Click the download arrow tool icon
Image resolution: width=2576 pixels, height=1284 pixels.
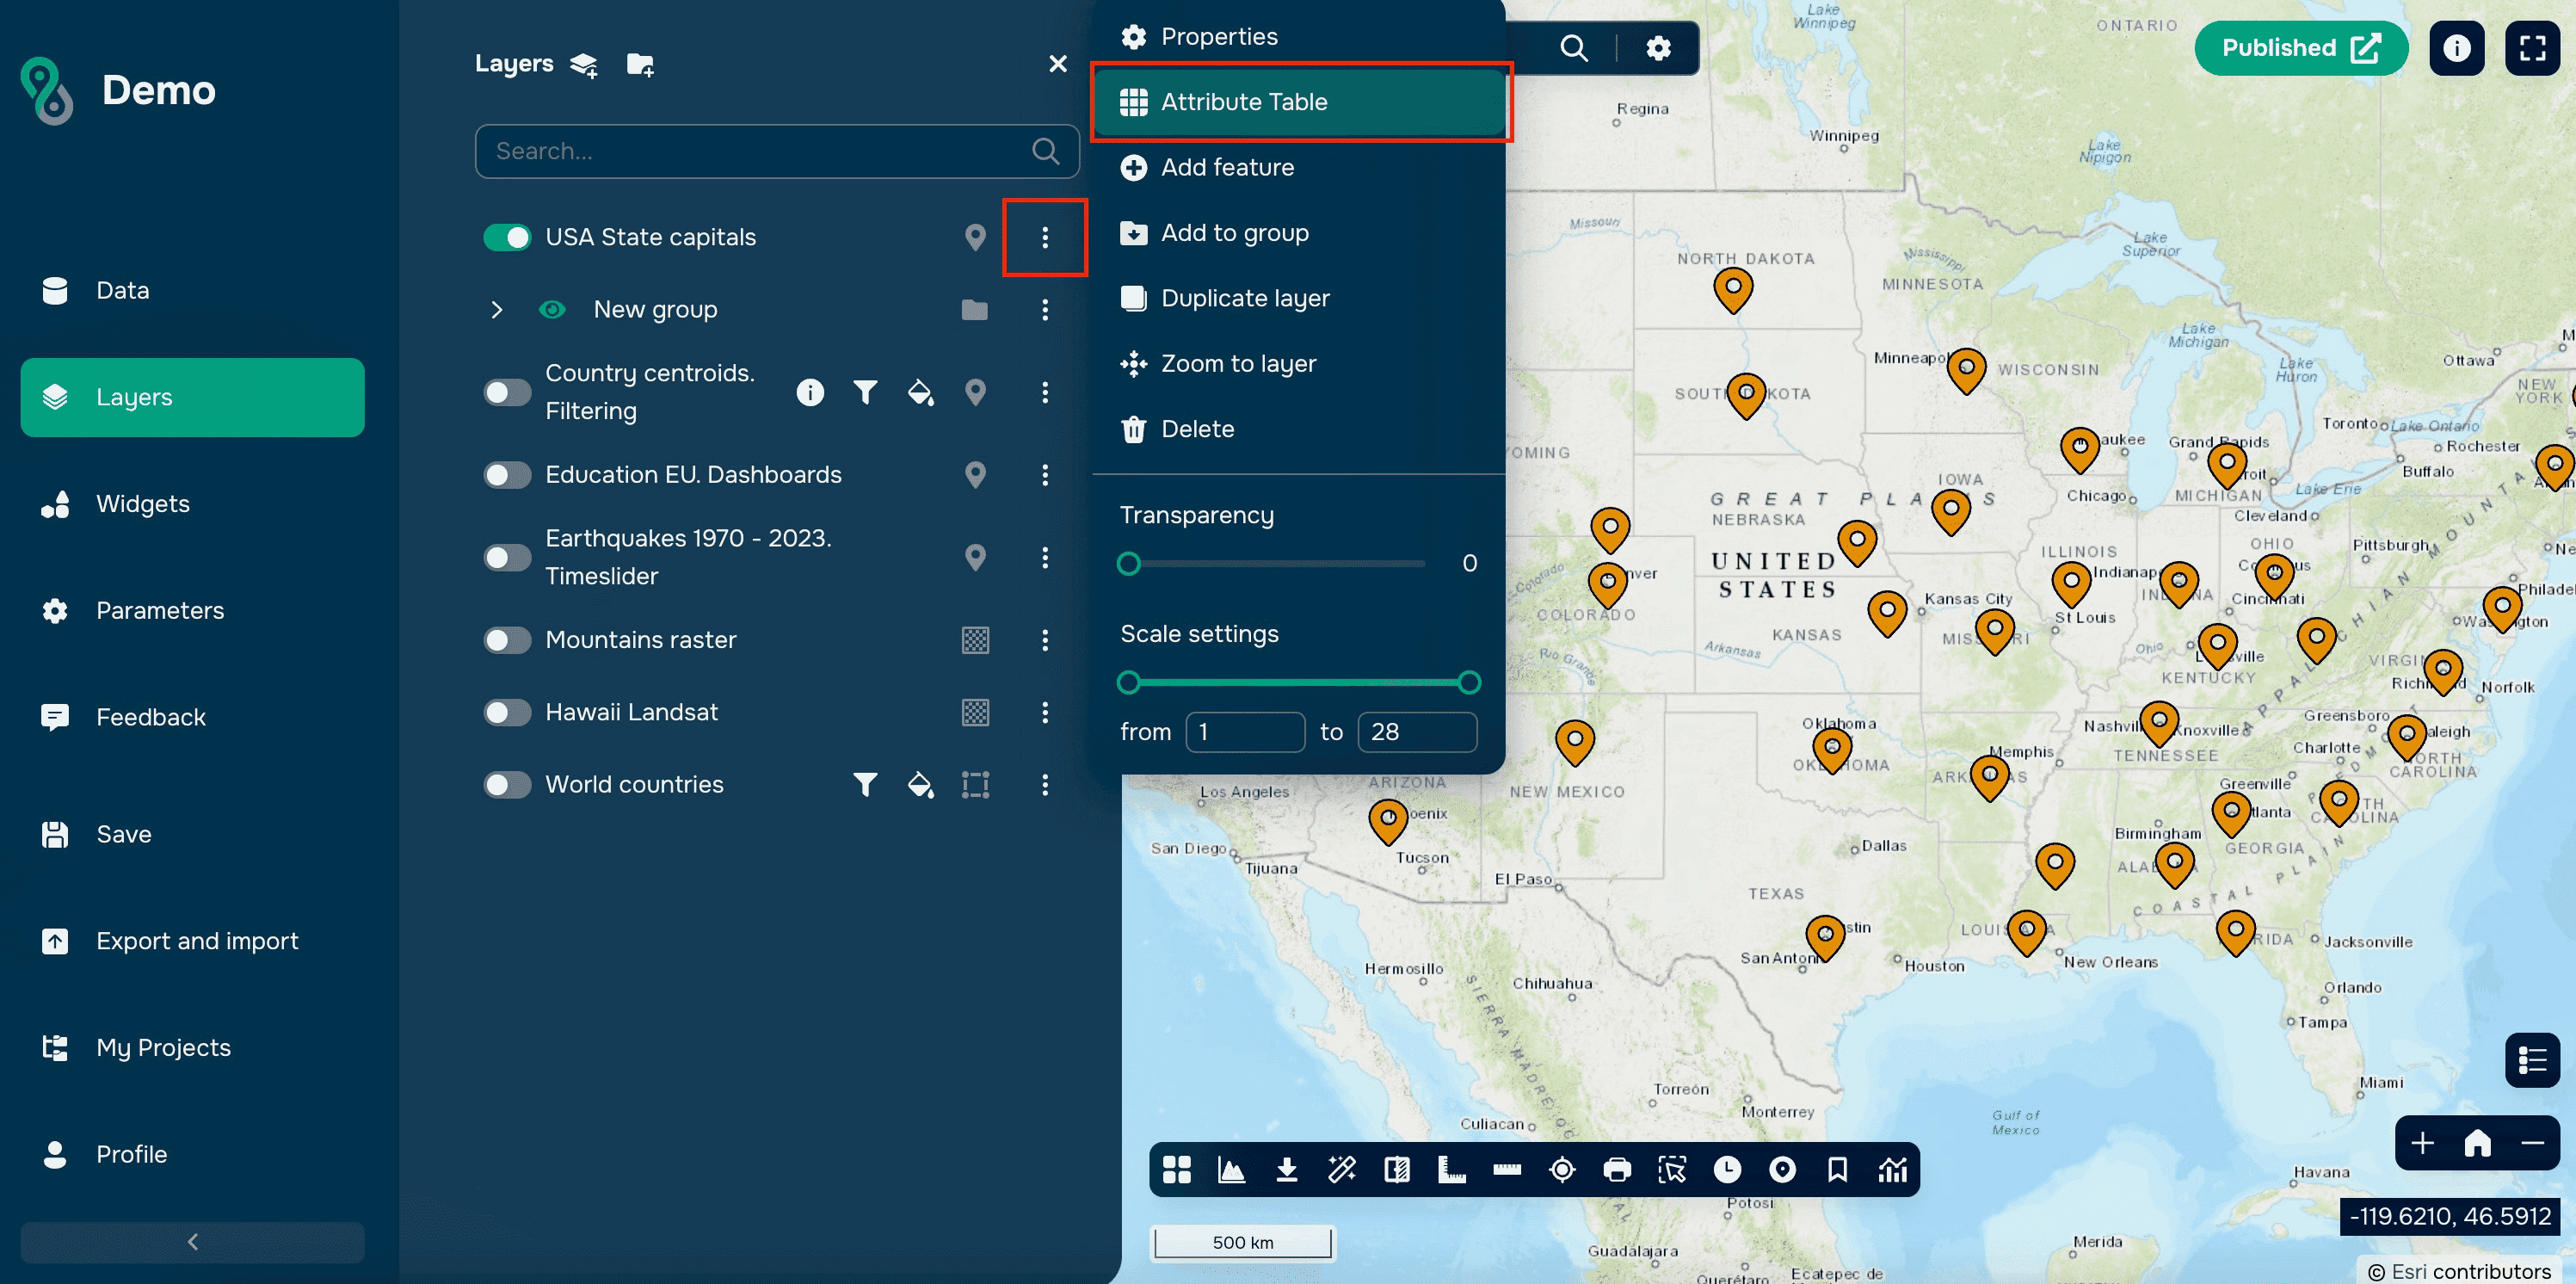point(1286,1169)
